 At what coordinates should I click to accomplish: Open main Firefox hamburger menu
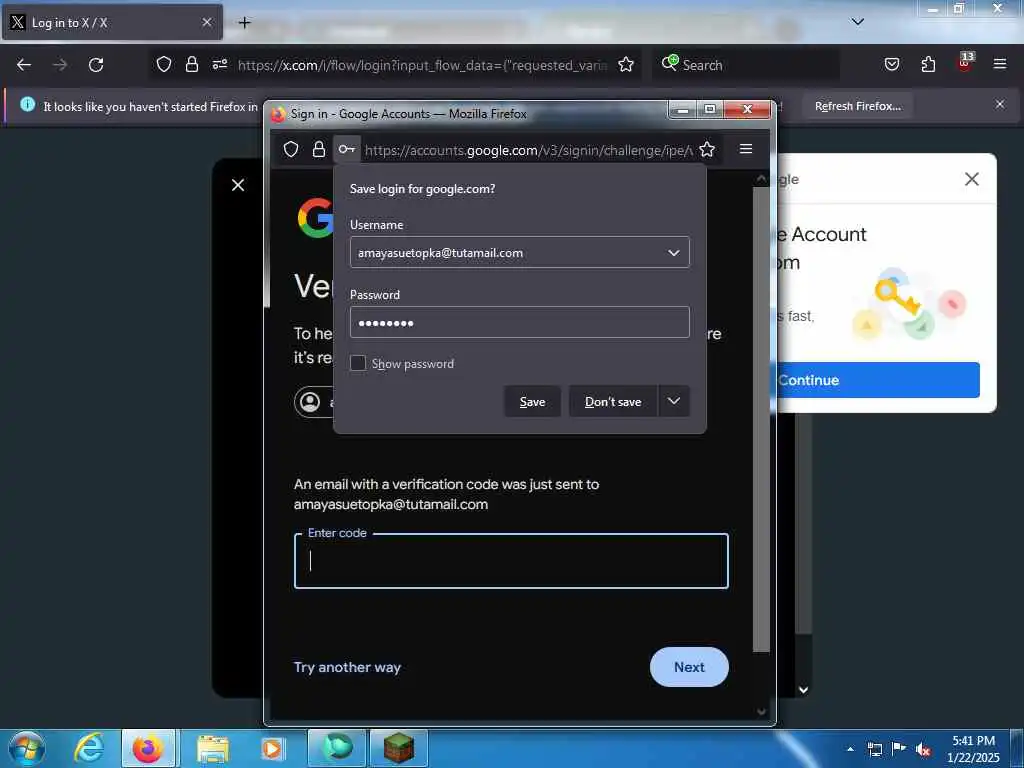point(1000,64)
